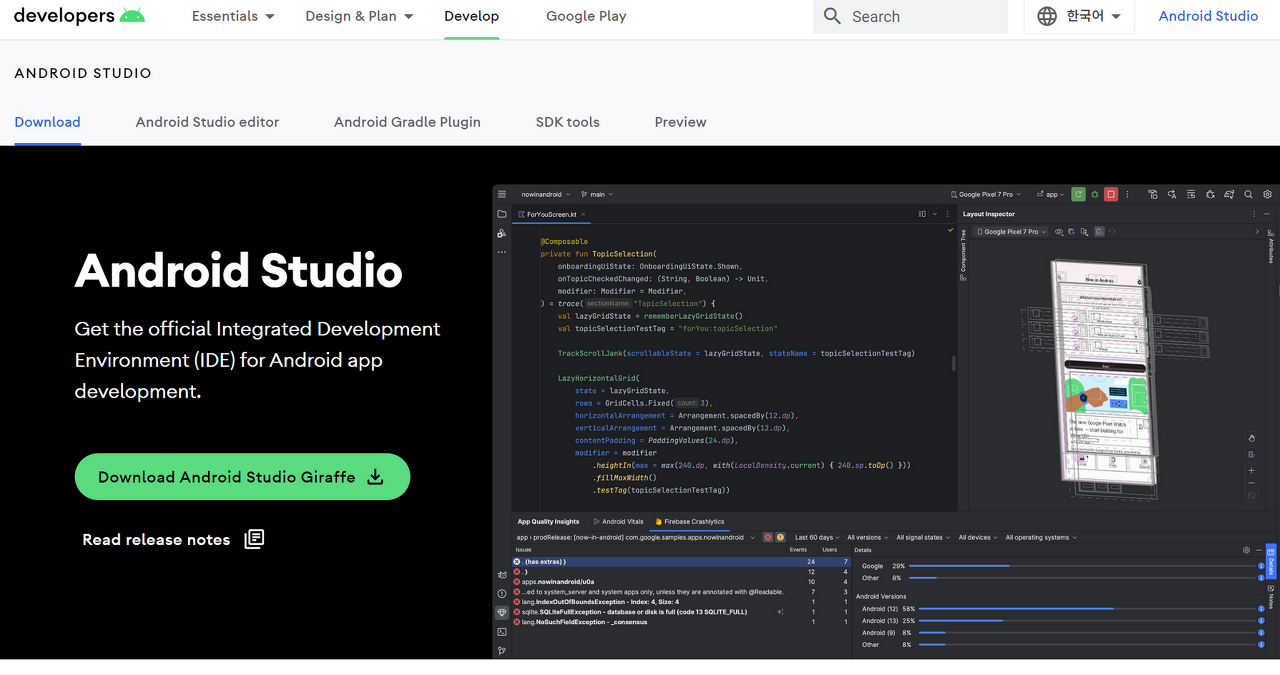Screen dimensions: 1280x675
Task: Click the zoom out minus icon in Layout Inspector
Action: click(1251, 482)
